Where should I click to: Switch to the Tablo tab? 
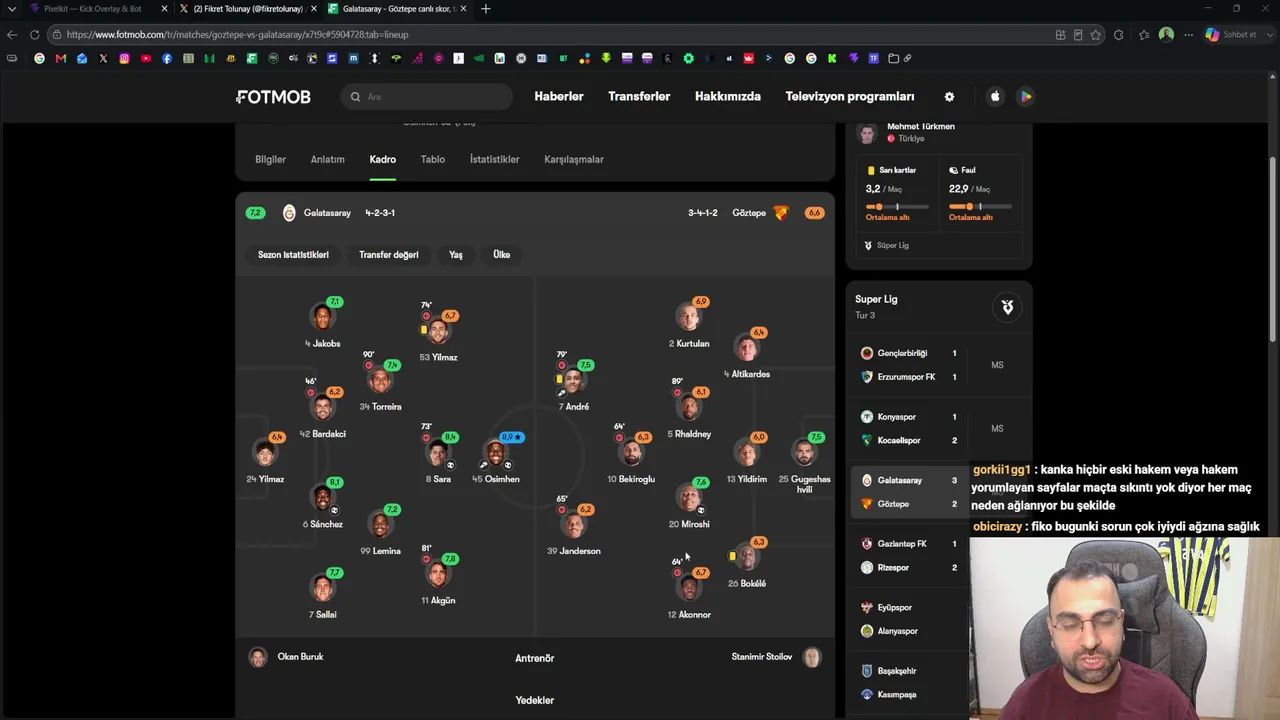[433, 159]
